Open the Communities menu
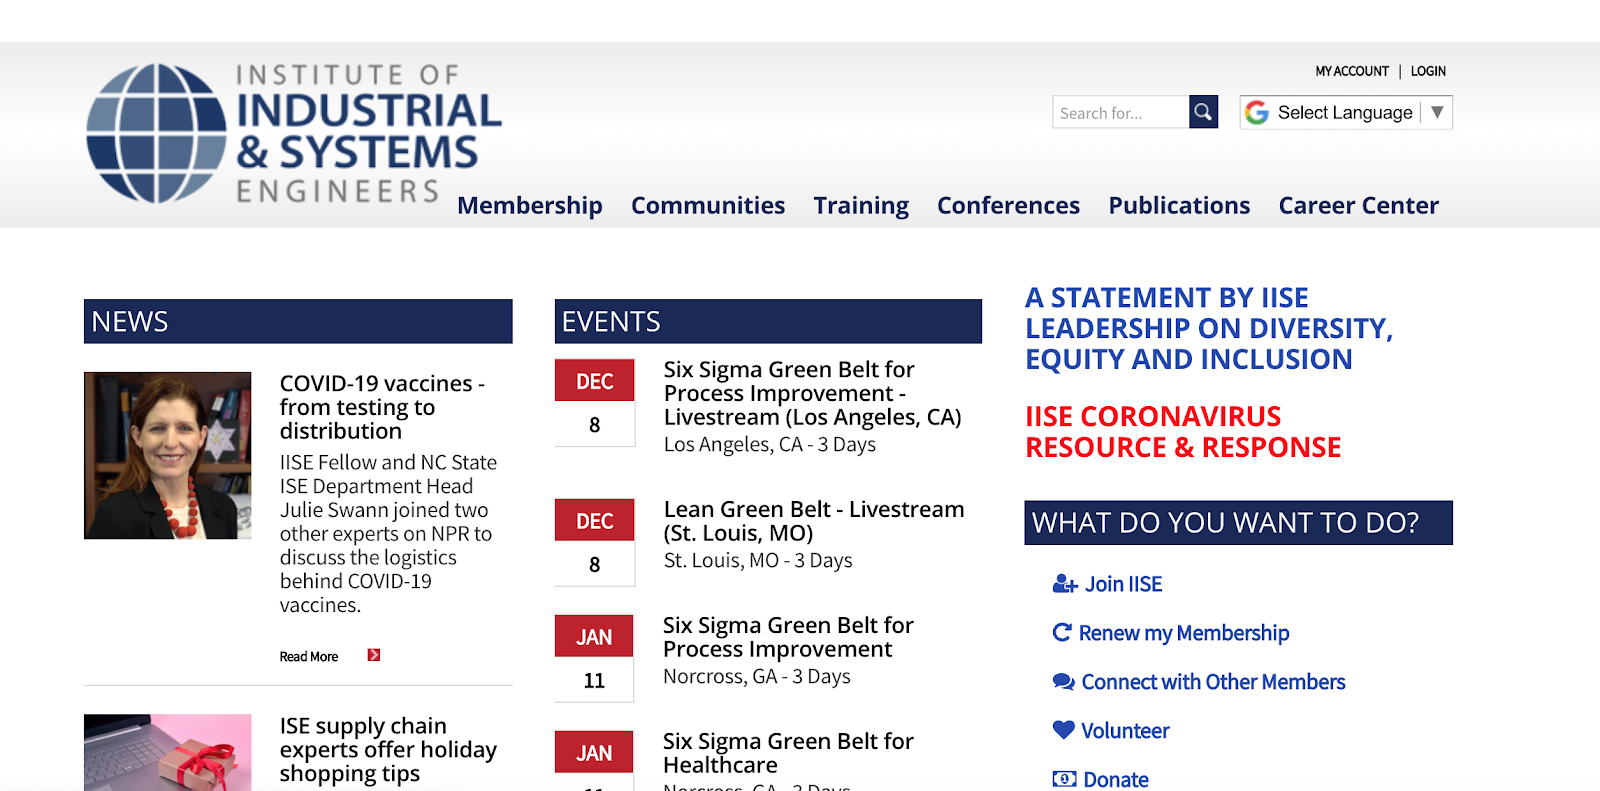Viewport: 1600px width, 791px height. (708, 205)
